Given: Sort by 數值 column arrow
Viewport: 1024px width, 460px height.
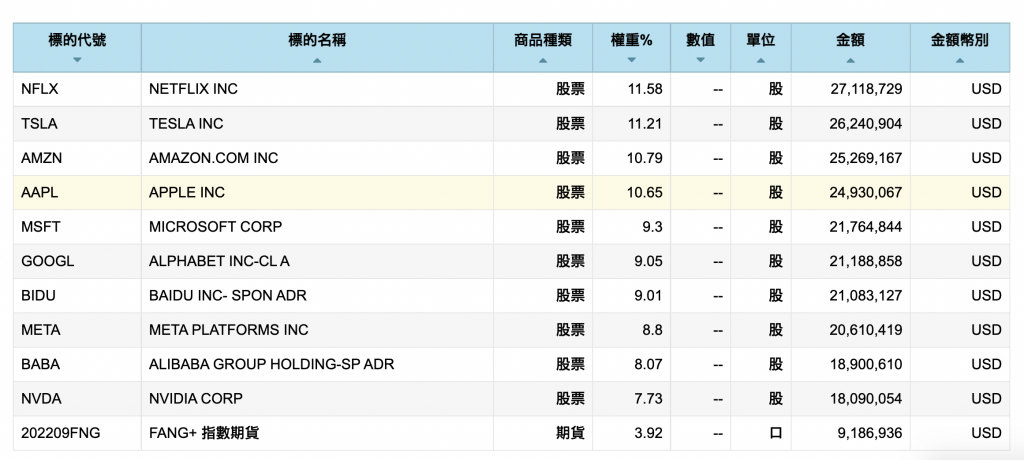Looking at the screenshot, I should pyautogui.click(x=700, y=60).
